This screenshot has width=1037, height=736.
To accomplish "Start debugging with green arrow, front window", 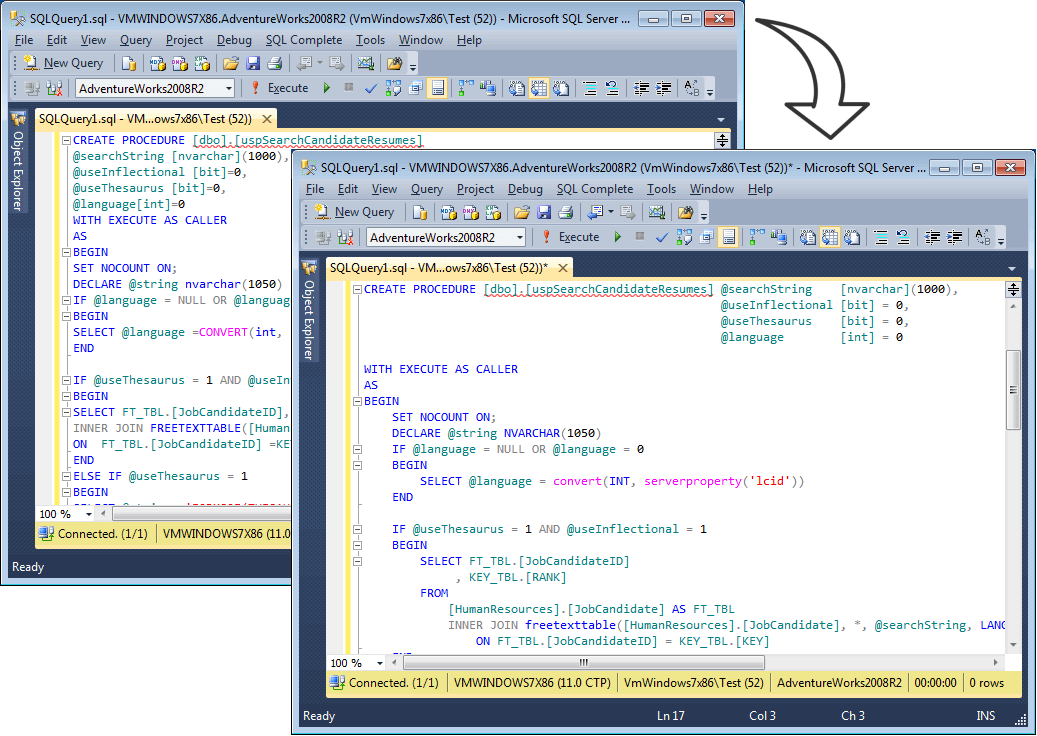I will 618,237.
